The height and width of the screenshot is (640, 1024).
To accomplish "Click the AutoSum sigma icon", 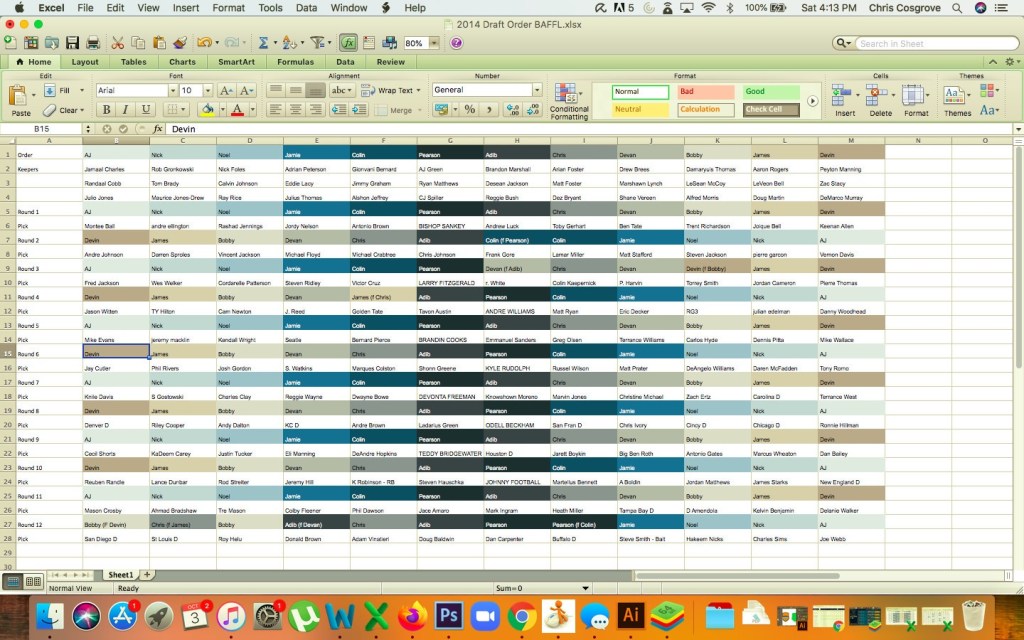I will point(264,43).
